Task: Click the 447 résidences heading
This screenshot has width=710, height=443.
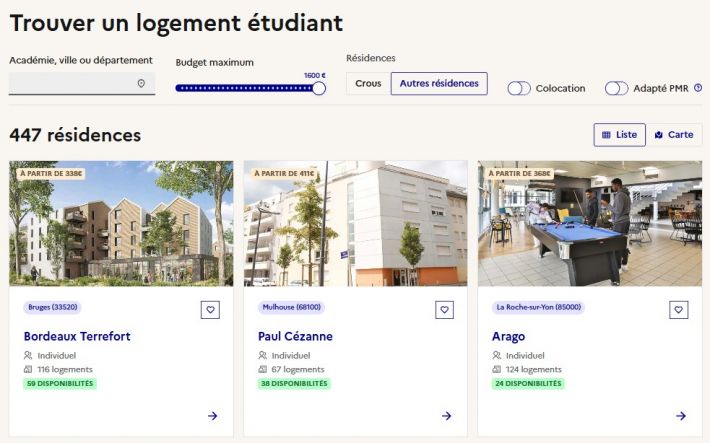Action: click(x=75, y=135)
